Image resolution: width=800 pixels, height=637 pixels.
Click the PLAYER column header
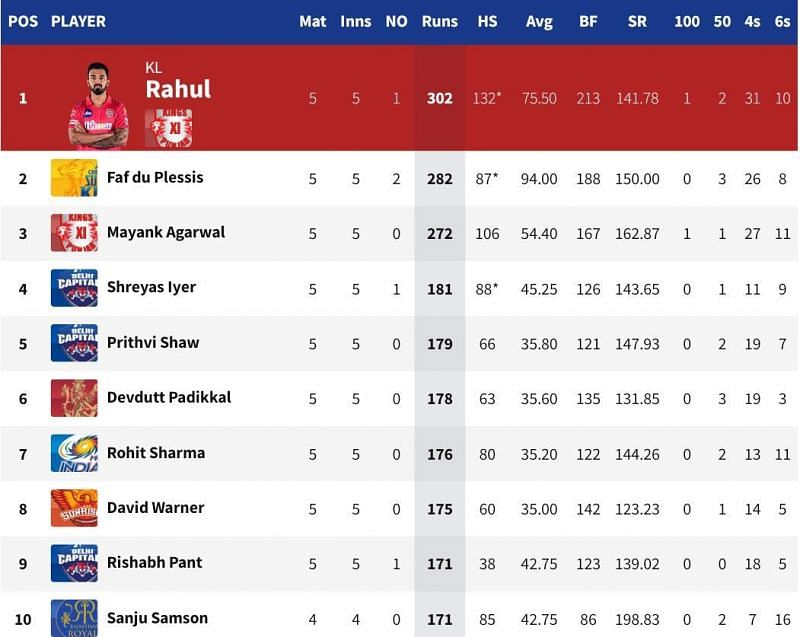(x=78, y=21)
